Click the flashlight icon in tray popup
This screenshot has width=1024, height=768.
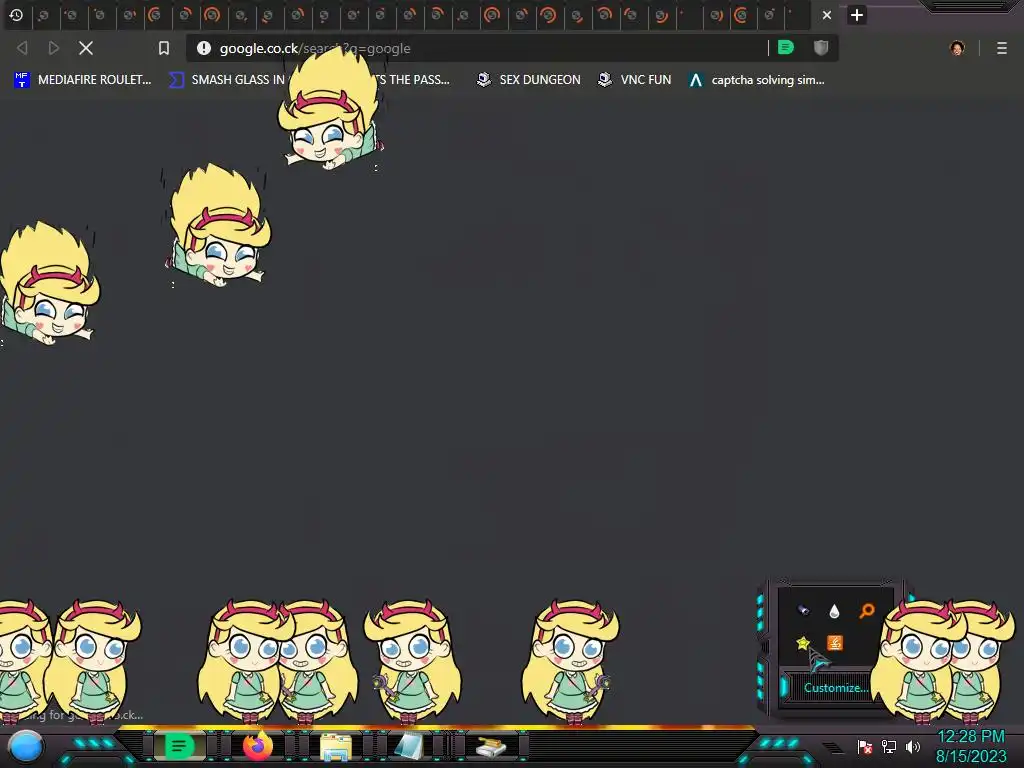(x=803, y=611)
